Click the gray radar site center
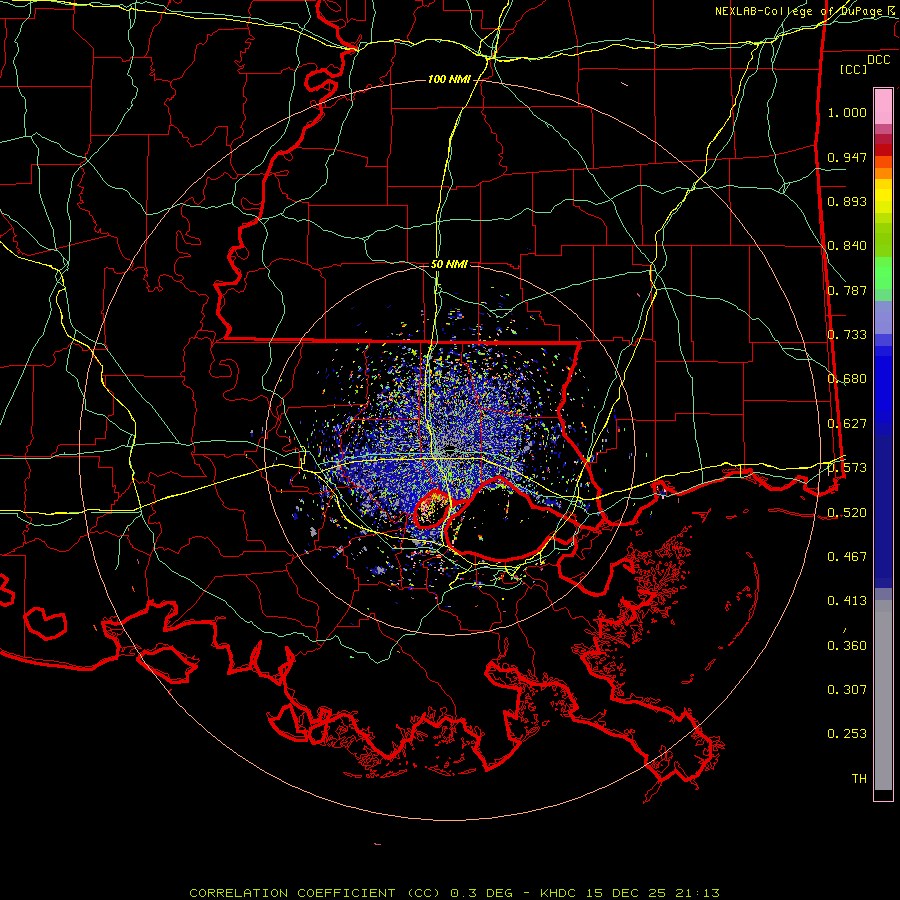Screen dimensions: 900x900 (x=451, y=448)
